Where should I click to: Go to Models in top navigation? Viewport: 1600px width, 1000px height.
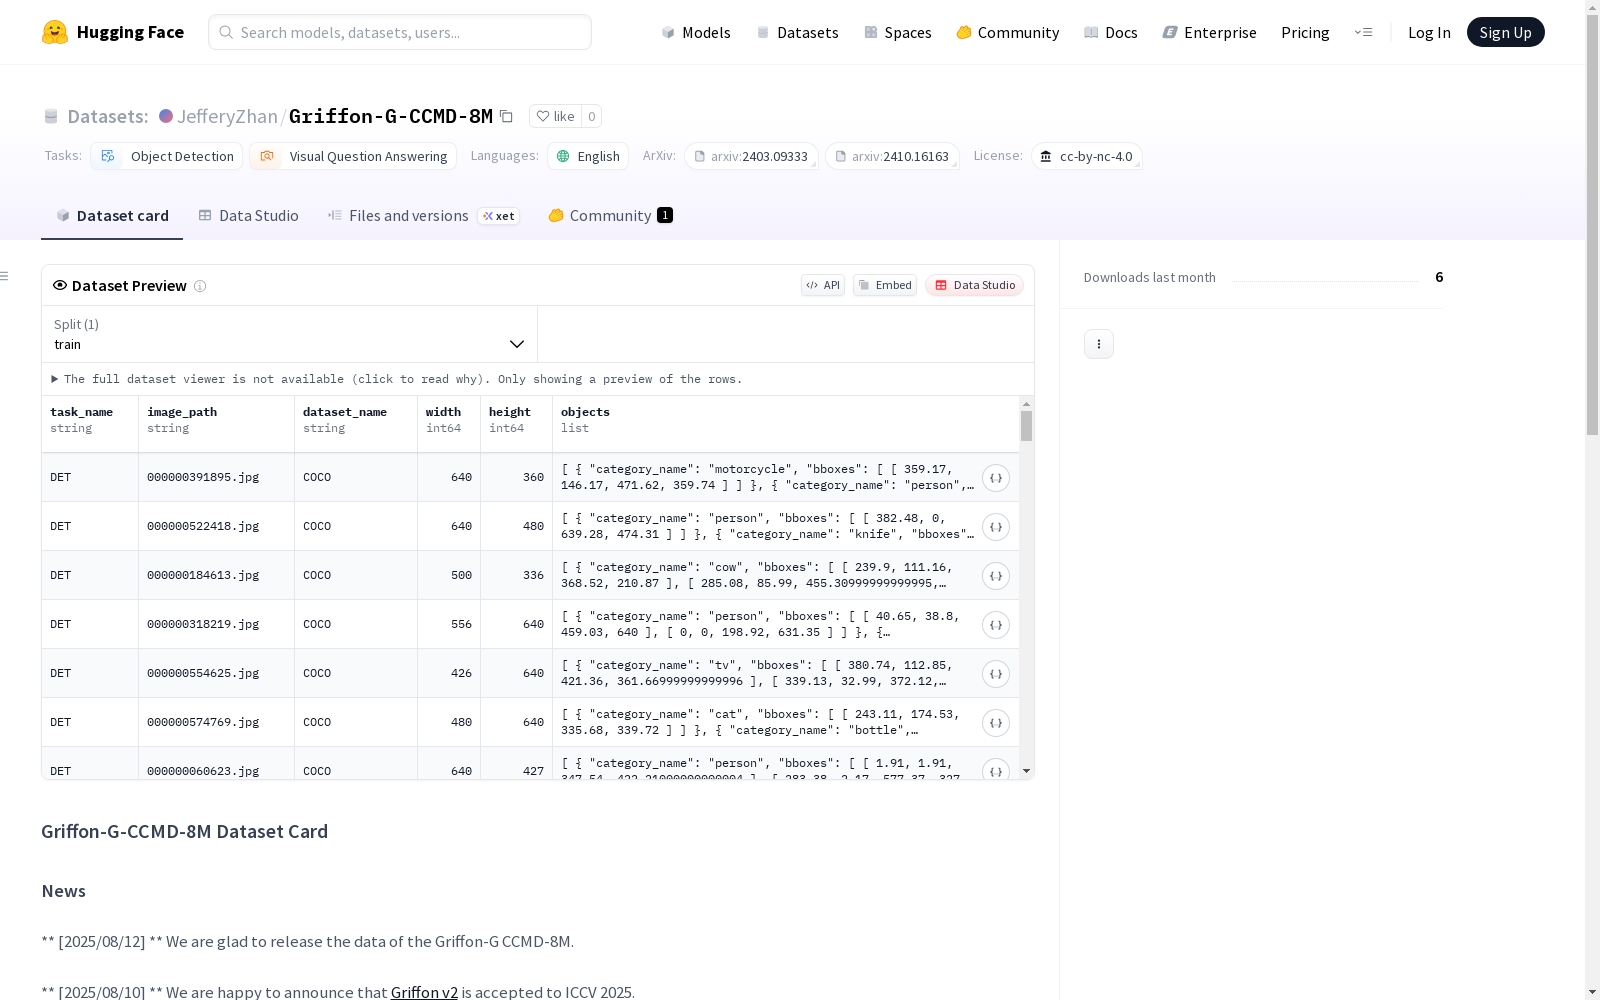(696, 32)
